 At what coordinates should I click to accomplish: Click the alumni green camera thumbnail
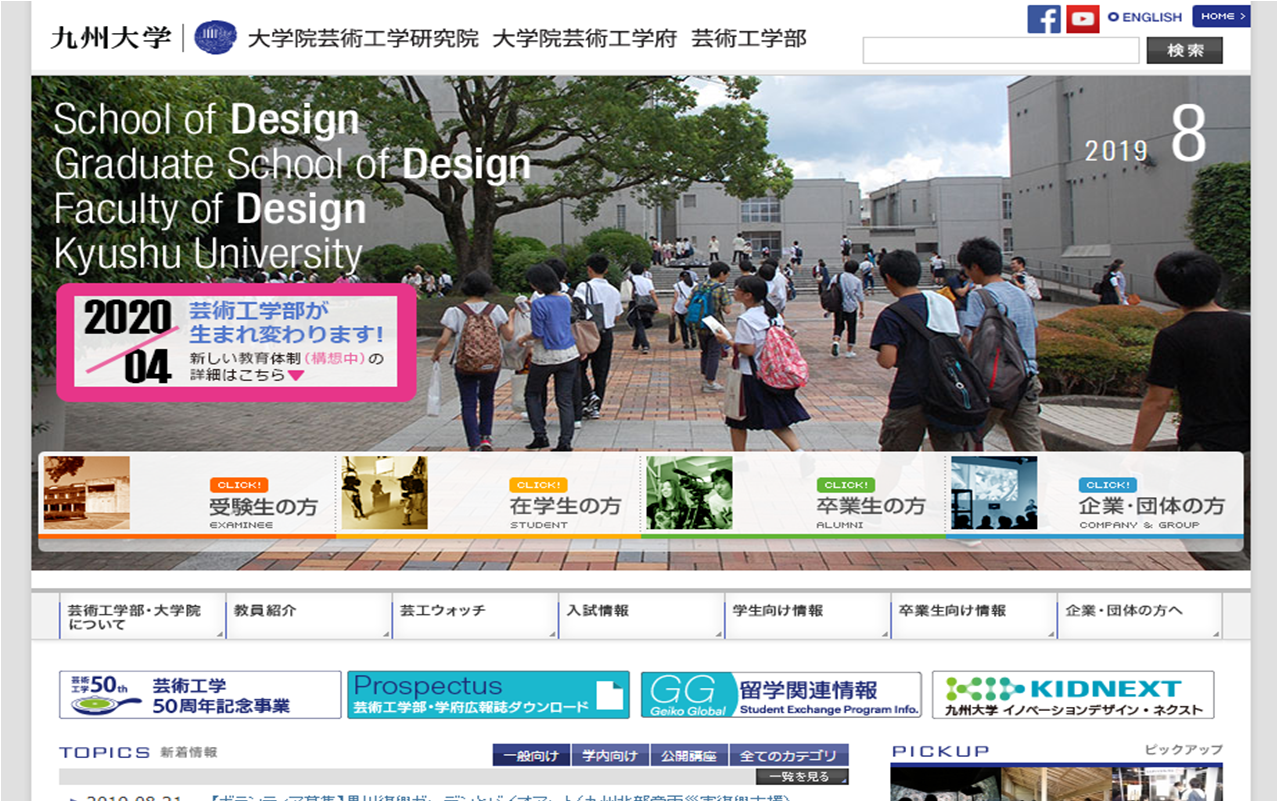coord(689,493)
